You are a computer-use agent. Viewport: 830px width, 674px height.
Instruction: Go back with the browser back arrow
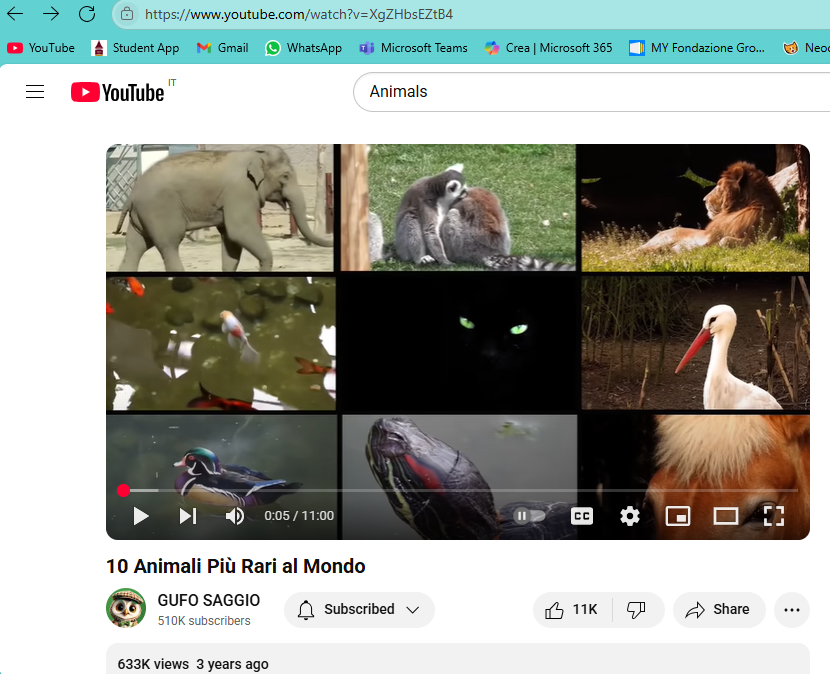pos(15,14)
